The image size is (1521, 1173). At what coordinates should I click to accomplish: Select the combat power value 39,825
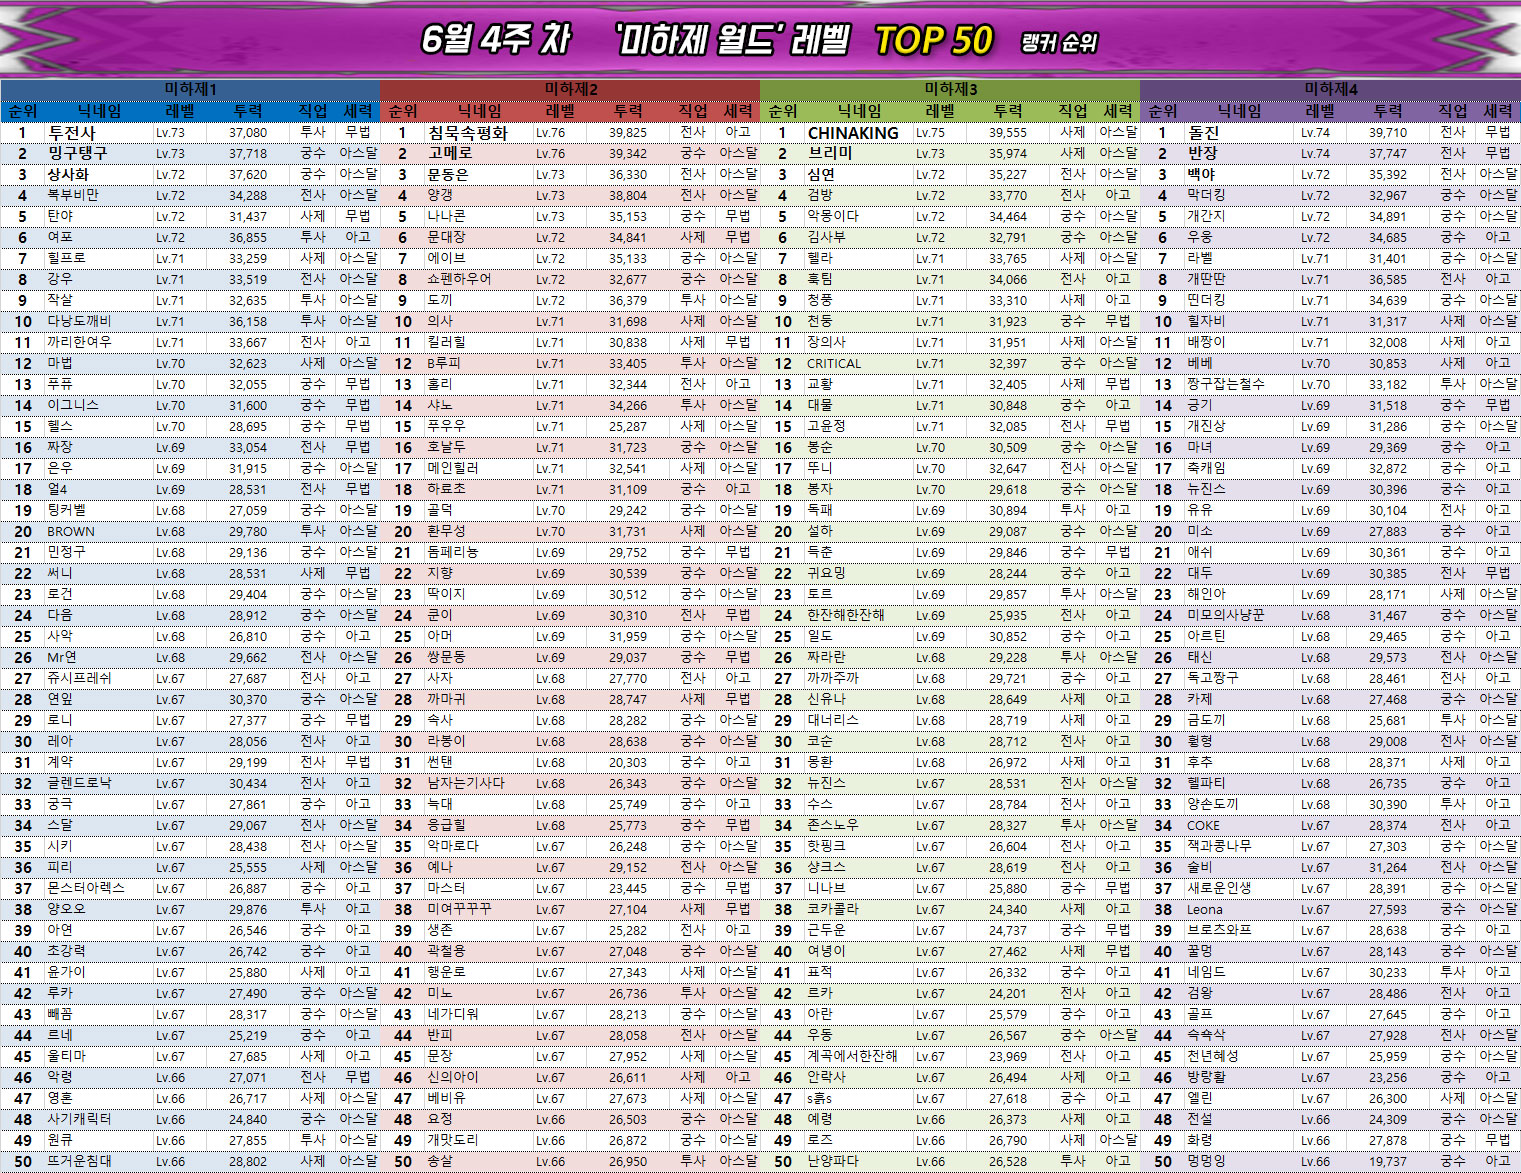pos(628,132)
